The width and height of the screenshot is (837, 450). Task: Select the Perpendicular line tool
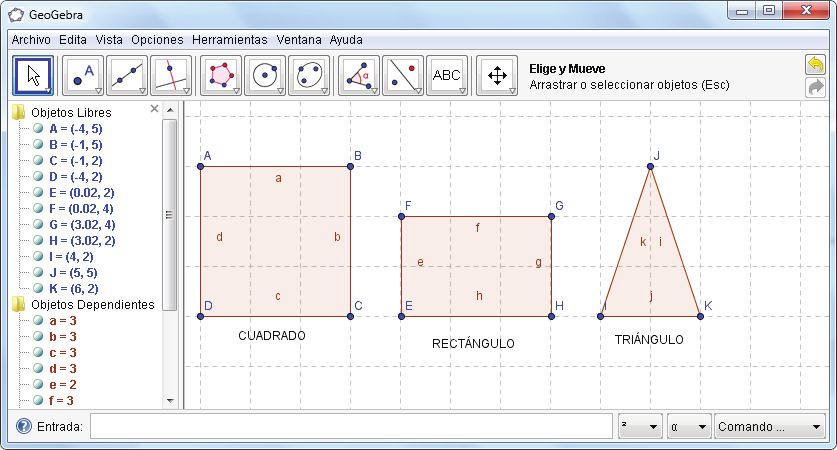pyautogui.click(x=171, y=76)
